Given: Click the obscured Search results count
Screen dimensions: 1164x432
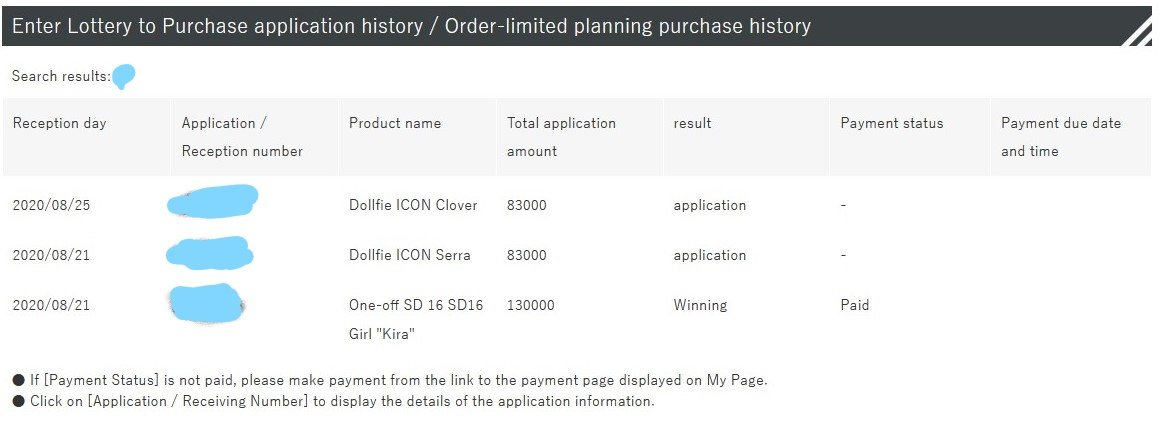Looking at the screenshot, I should [x=124, y=76].
